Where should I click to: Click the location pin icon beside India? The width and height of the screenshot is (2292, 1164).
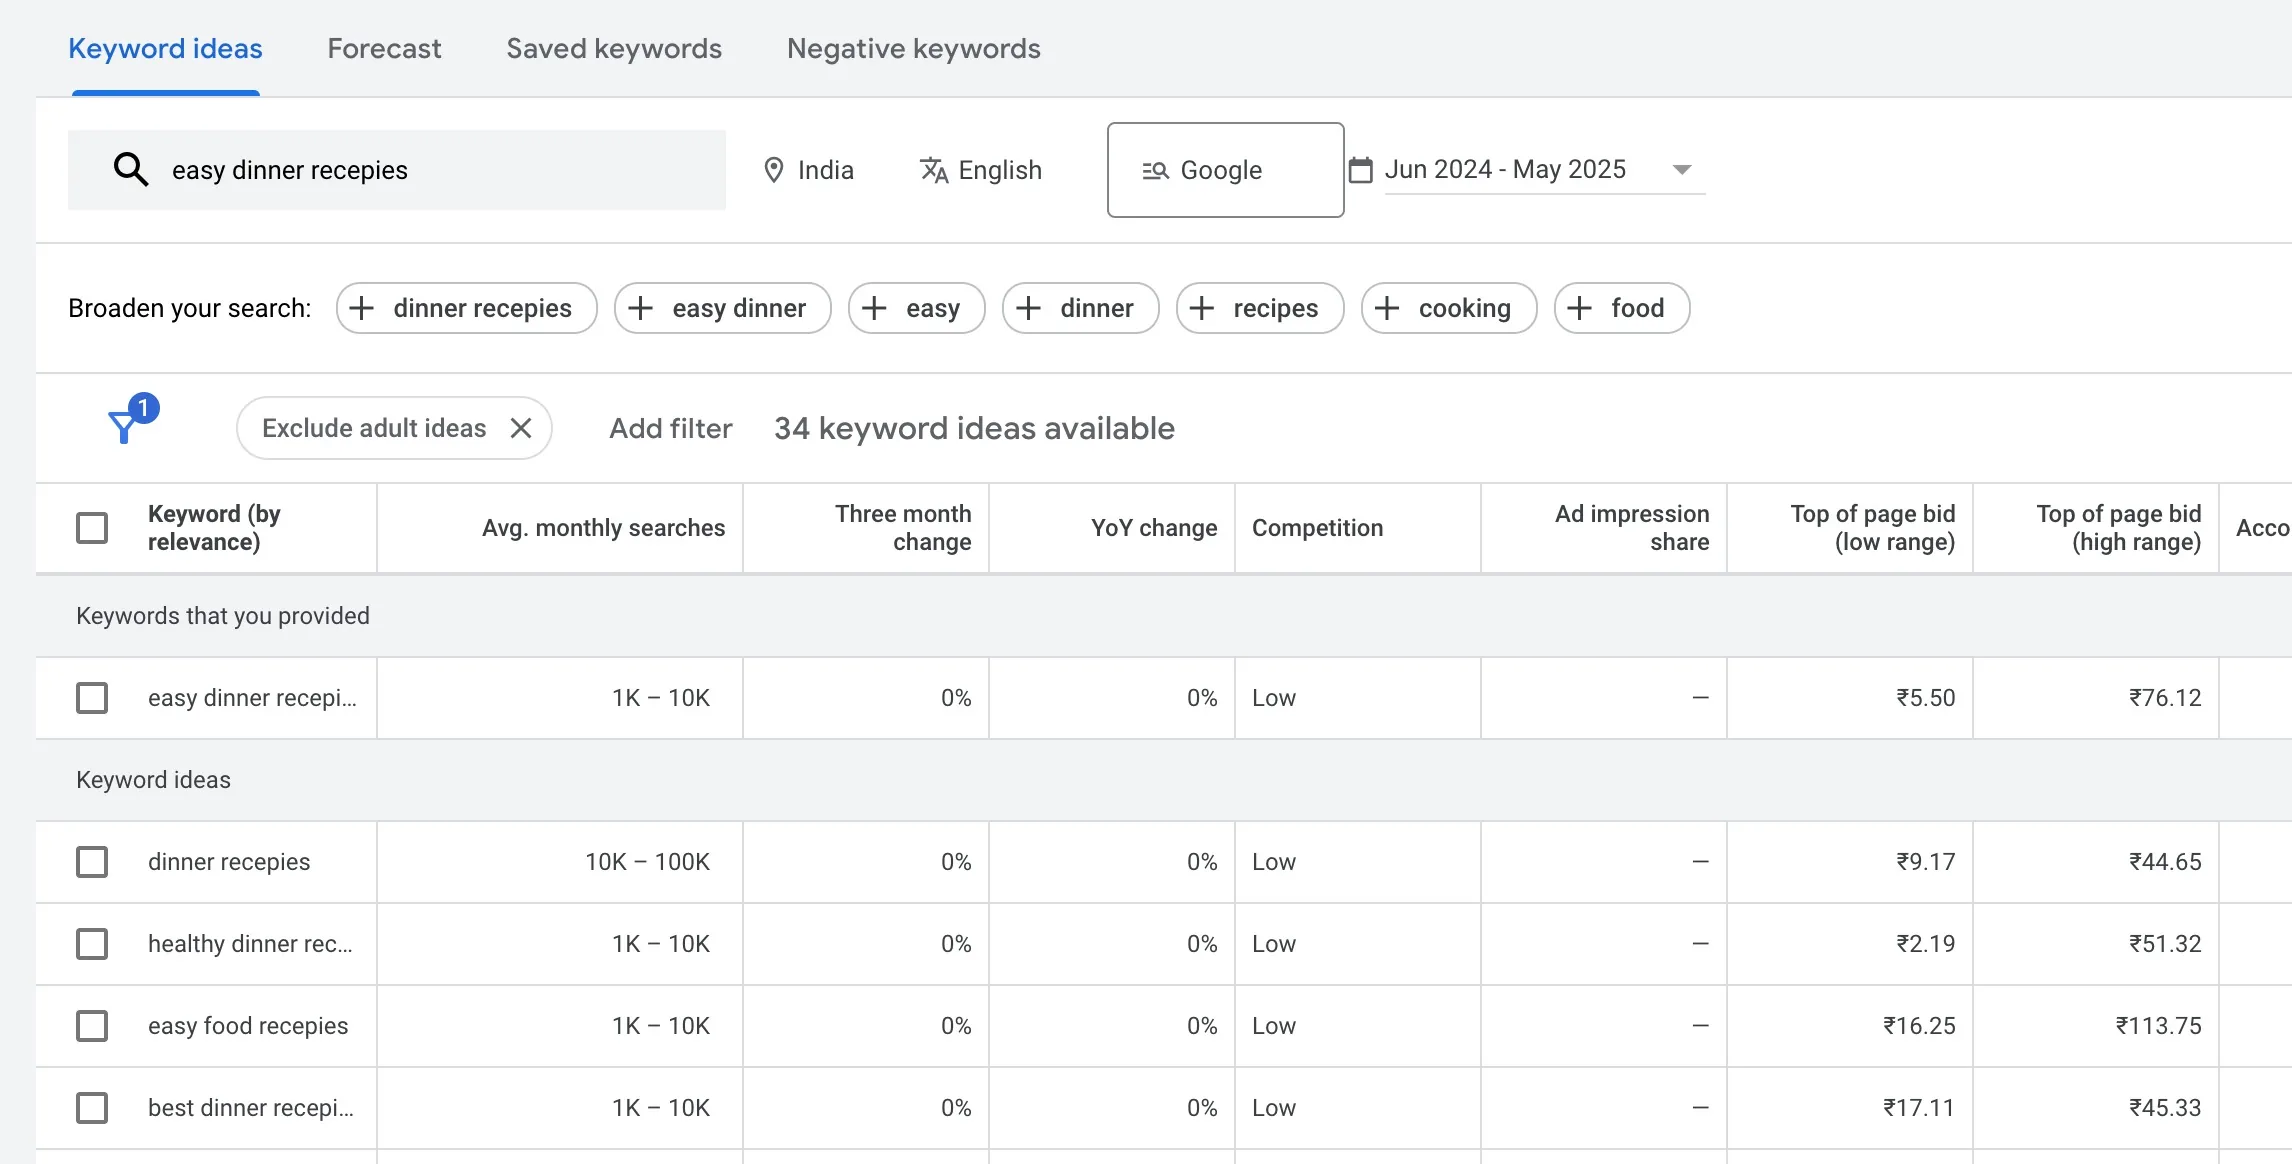click(x=774, y=169)
